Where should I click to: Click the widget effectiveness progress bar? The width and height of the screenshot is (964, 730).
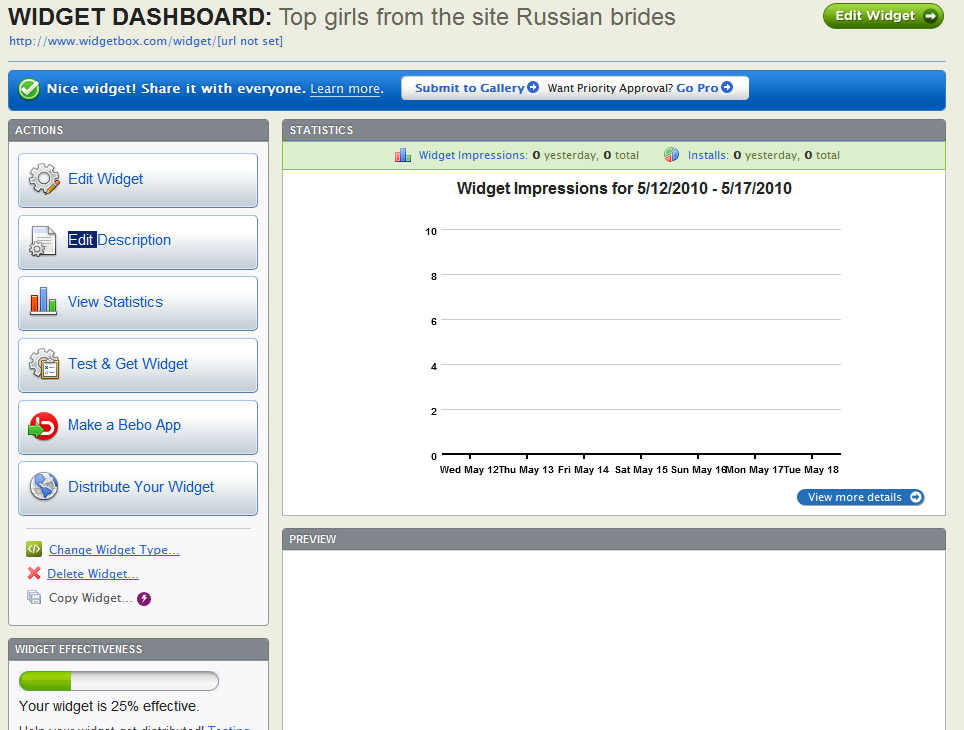pyautogui.click(x=119, y=681)
